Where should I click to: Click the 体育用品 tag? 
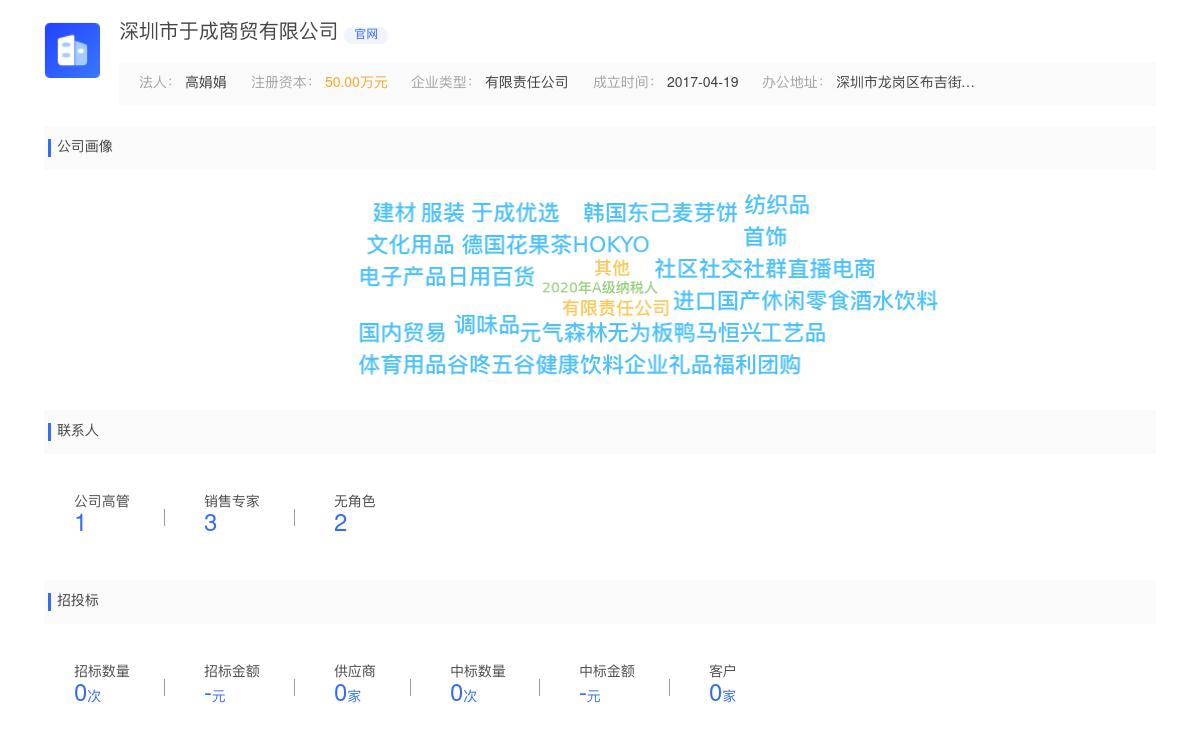pyautogui.click(x=402, y=365)
